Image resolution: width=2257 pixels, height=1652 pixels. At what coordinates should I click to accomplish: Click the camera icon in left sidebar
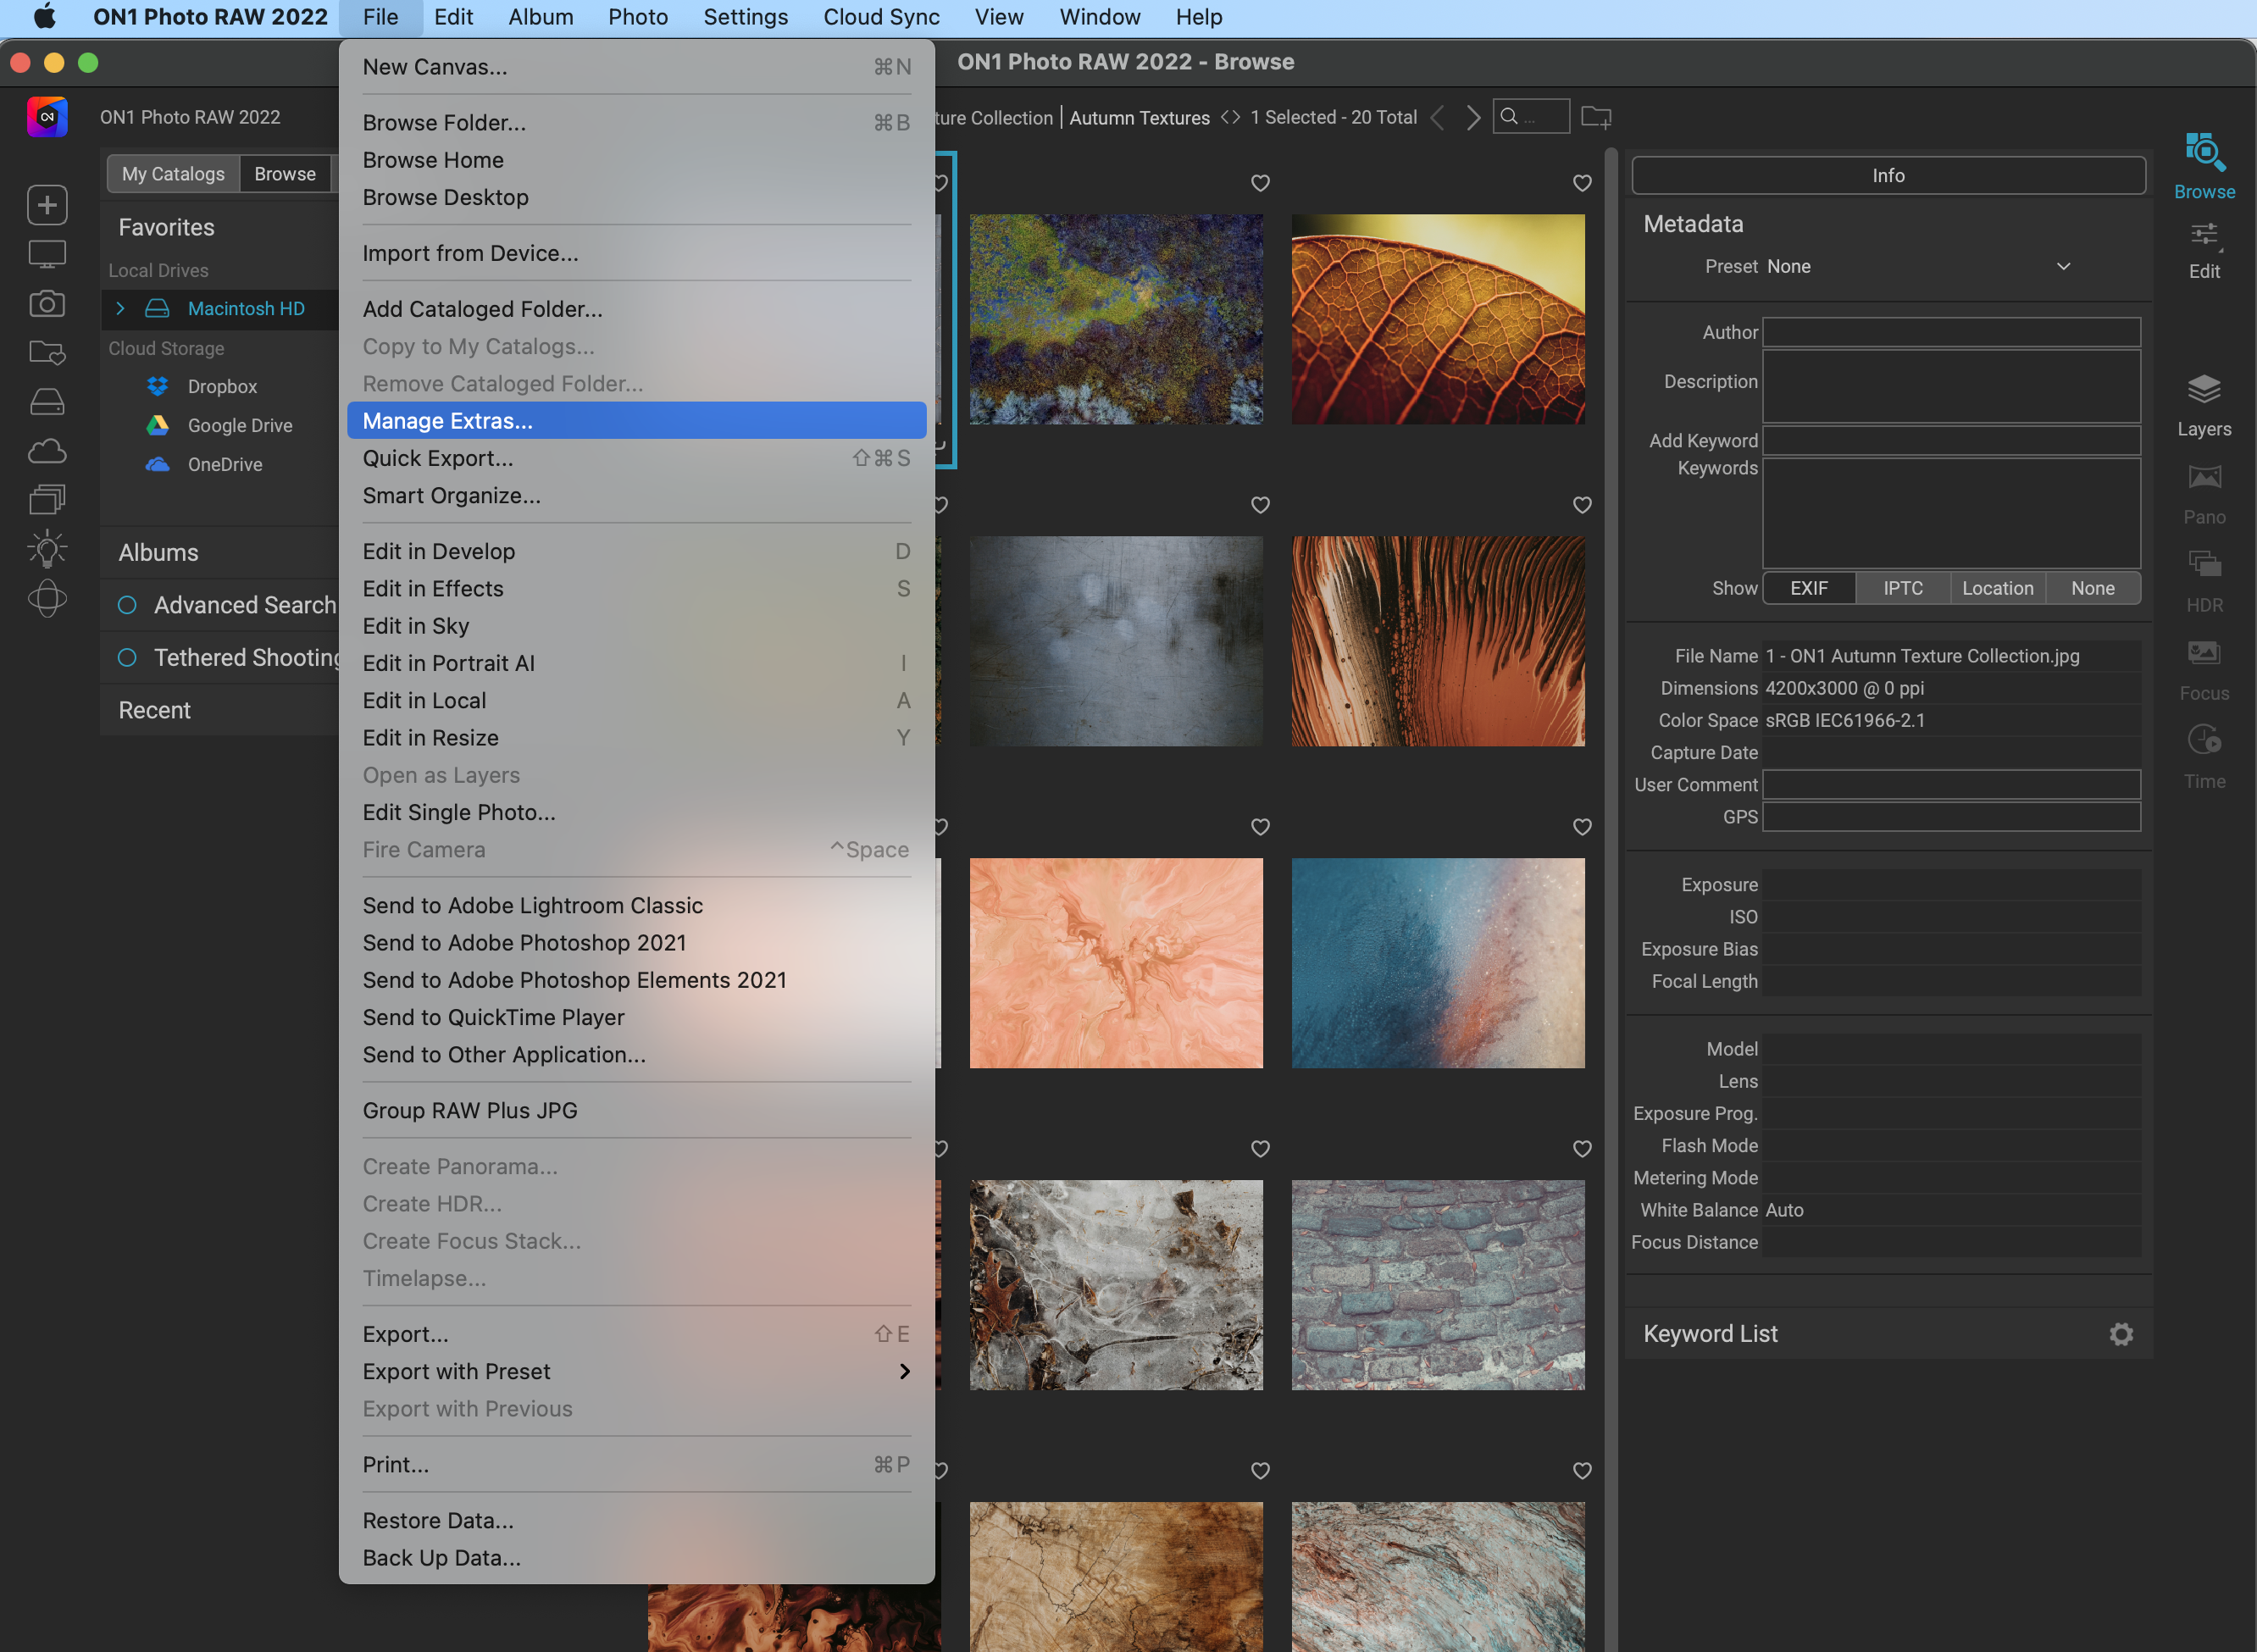tap(46, 304)
